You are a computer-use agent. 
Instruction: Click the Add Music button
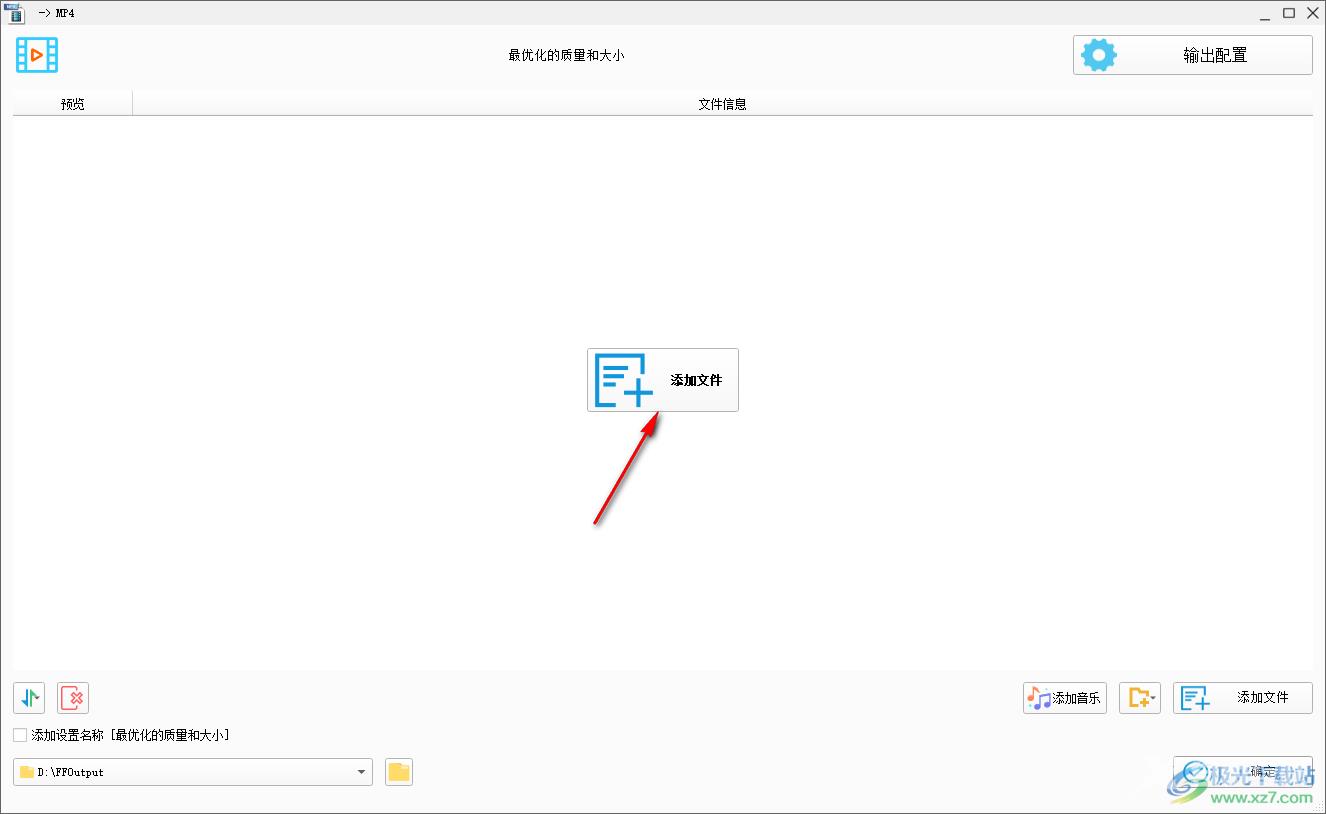pyautogui.click(x=1065, y=698)
